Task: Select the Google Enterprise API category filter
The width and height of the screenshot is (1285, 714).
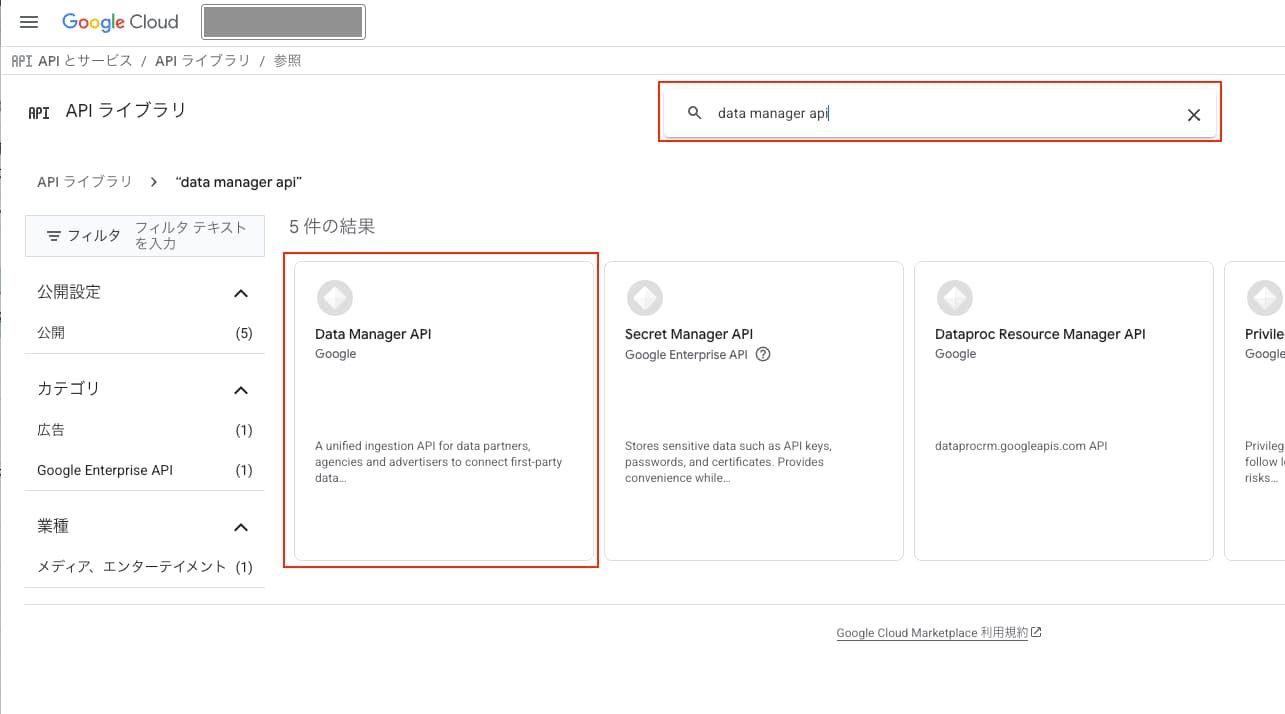Action: pos(144,470)
